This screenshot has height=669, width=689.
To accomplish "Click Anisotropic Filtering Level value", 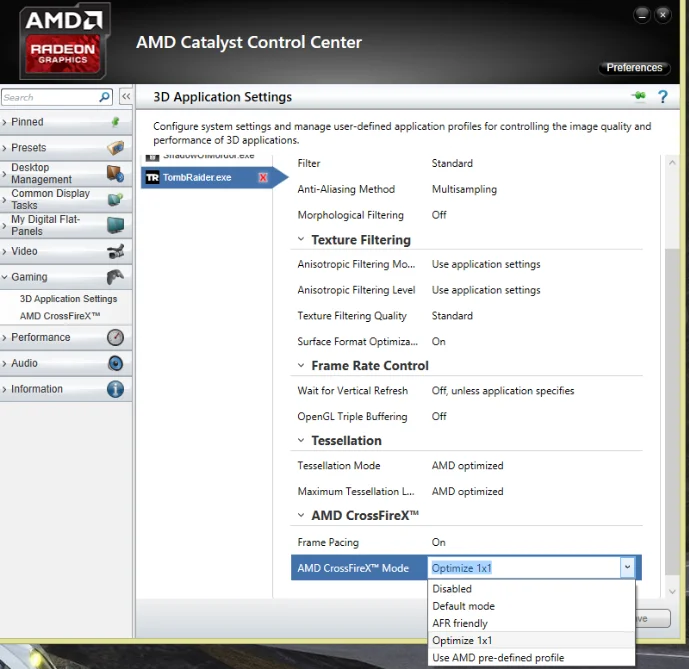I will pos(486,290).
